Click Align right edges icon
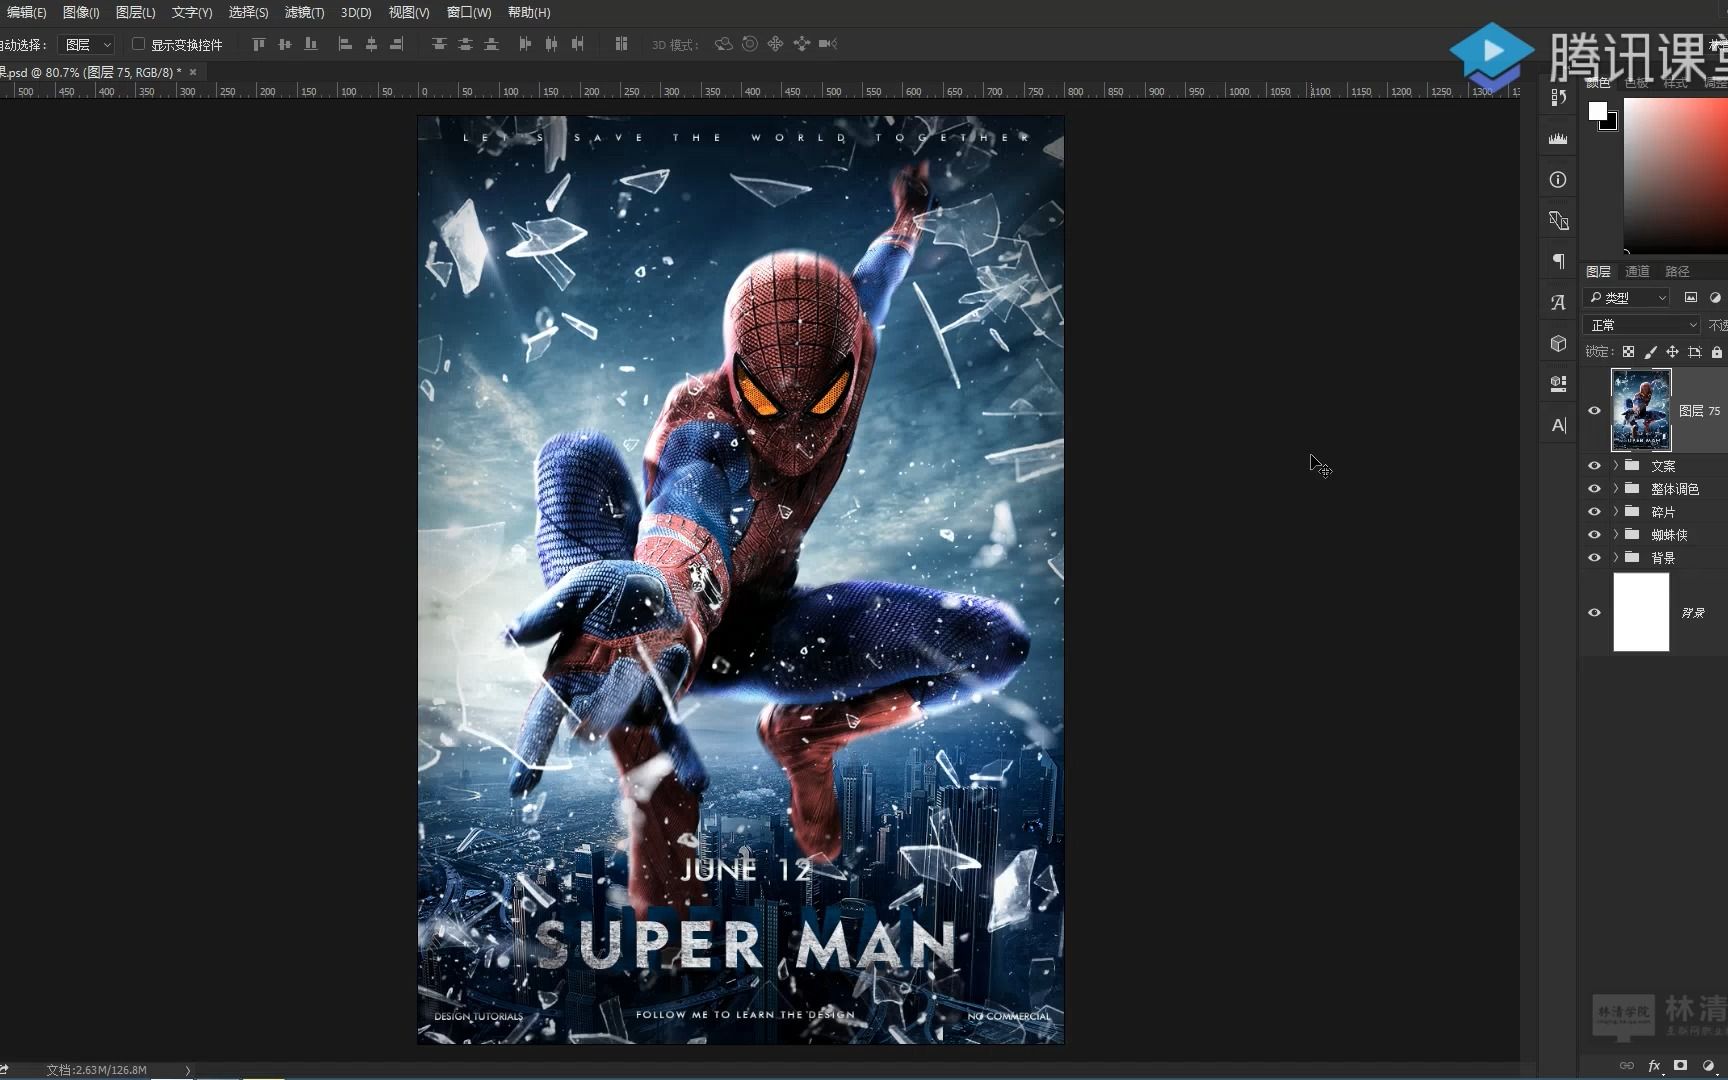Viewport: 1728px width, 1080px height. click(x=397, y=44)
